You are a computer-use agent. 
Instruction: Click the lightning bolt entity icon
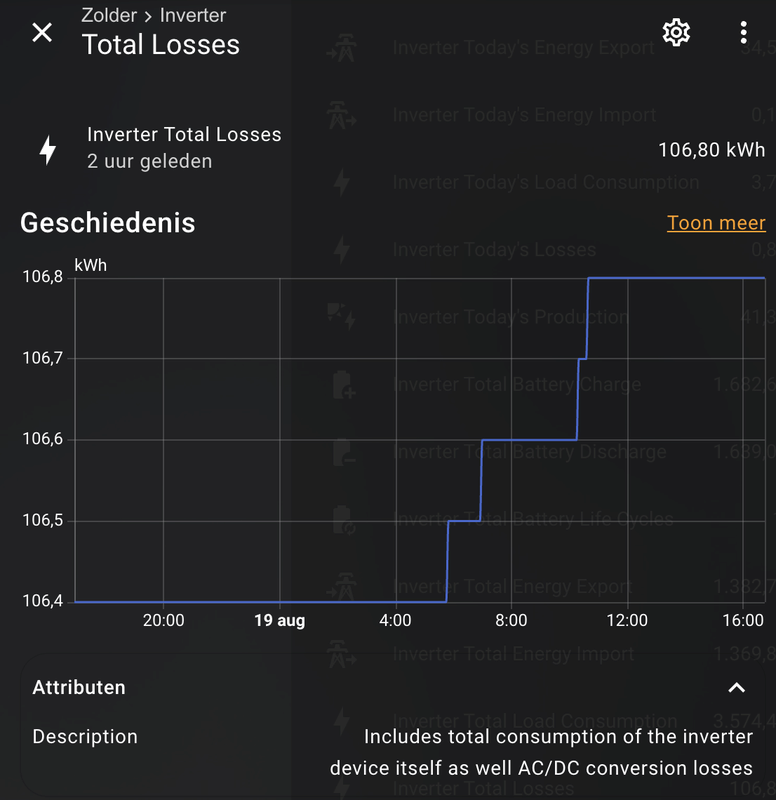47,149
